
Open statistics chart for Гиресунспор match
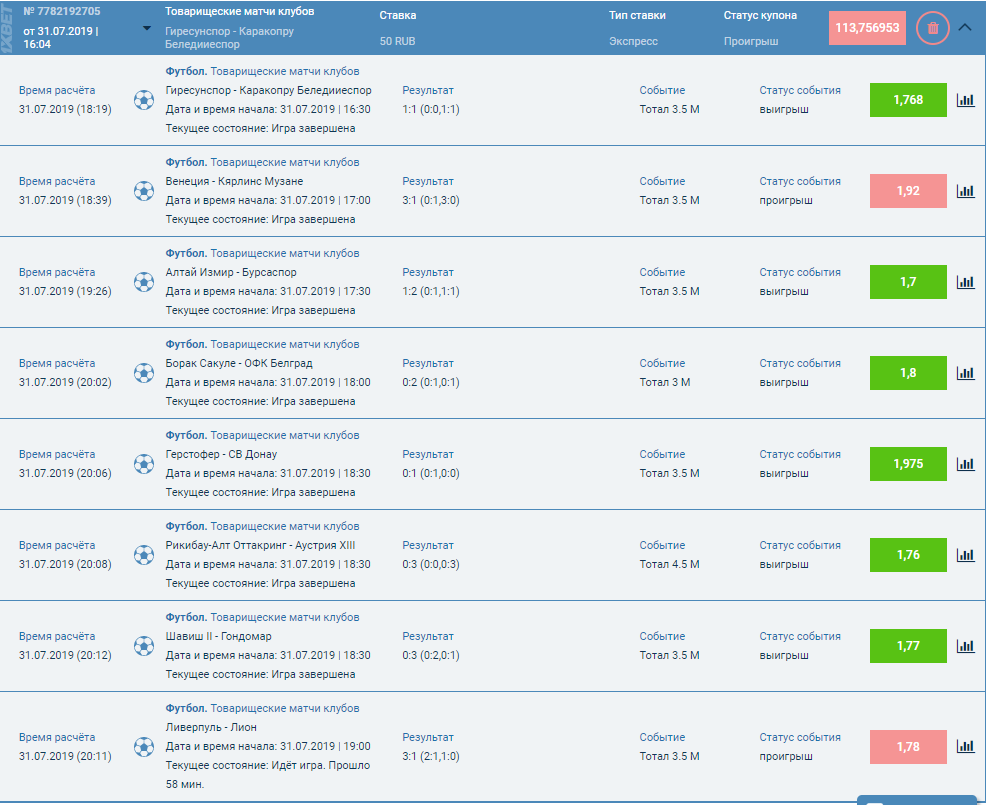(965, 100)
